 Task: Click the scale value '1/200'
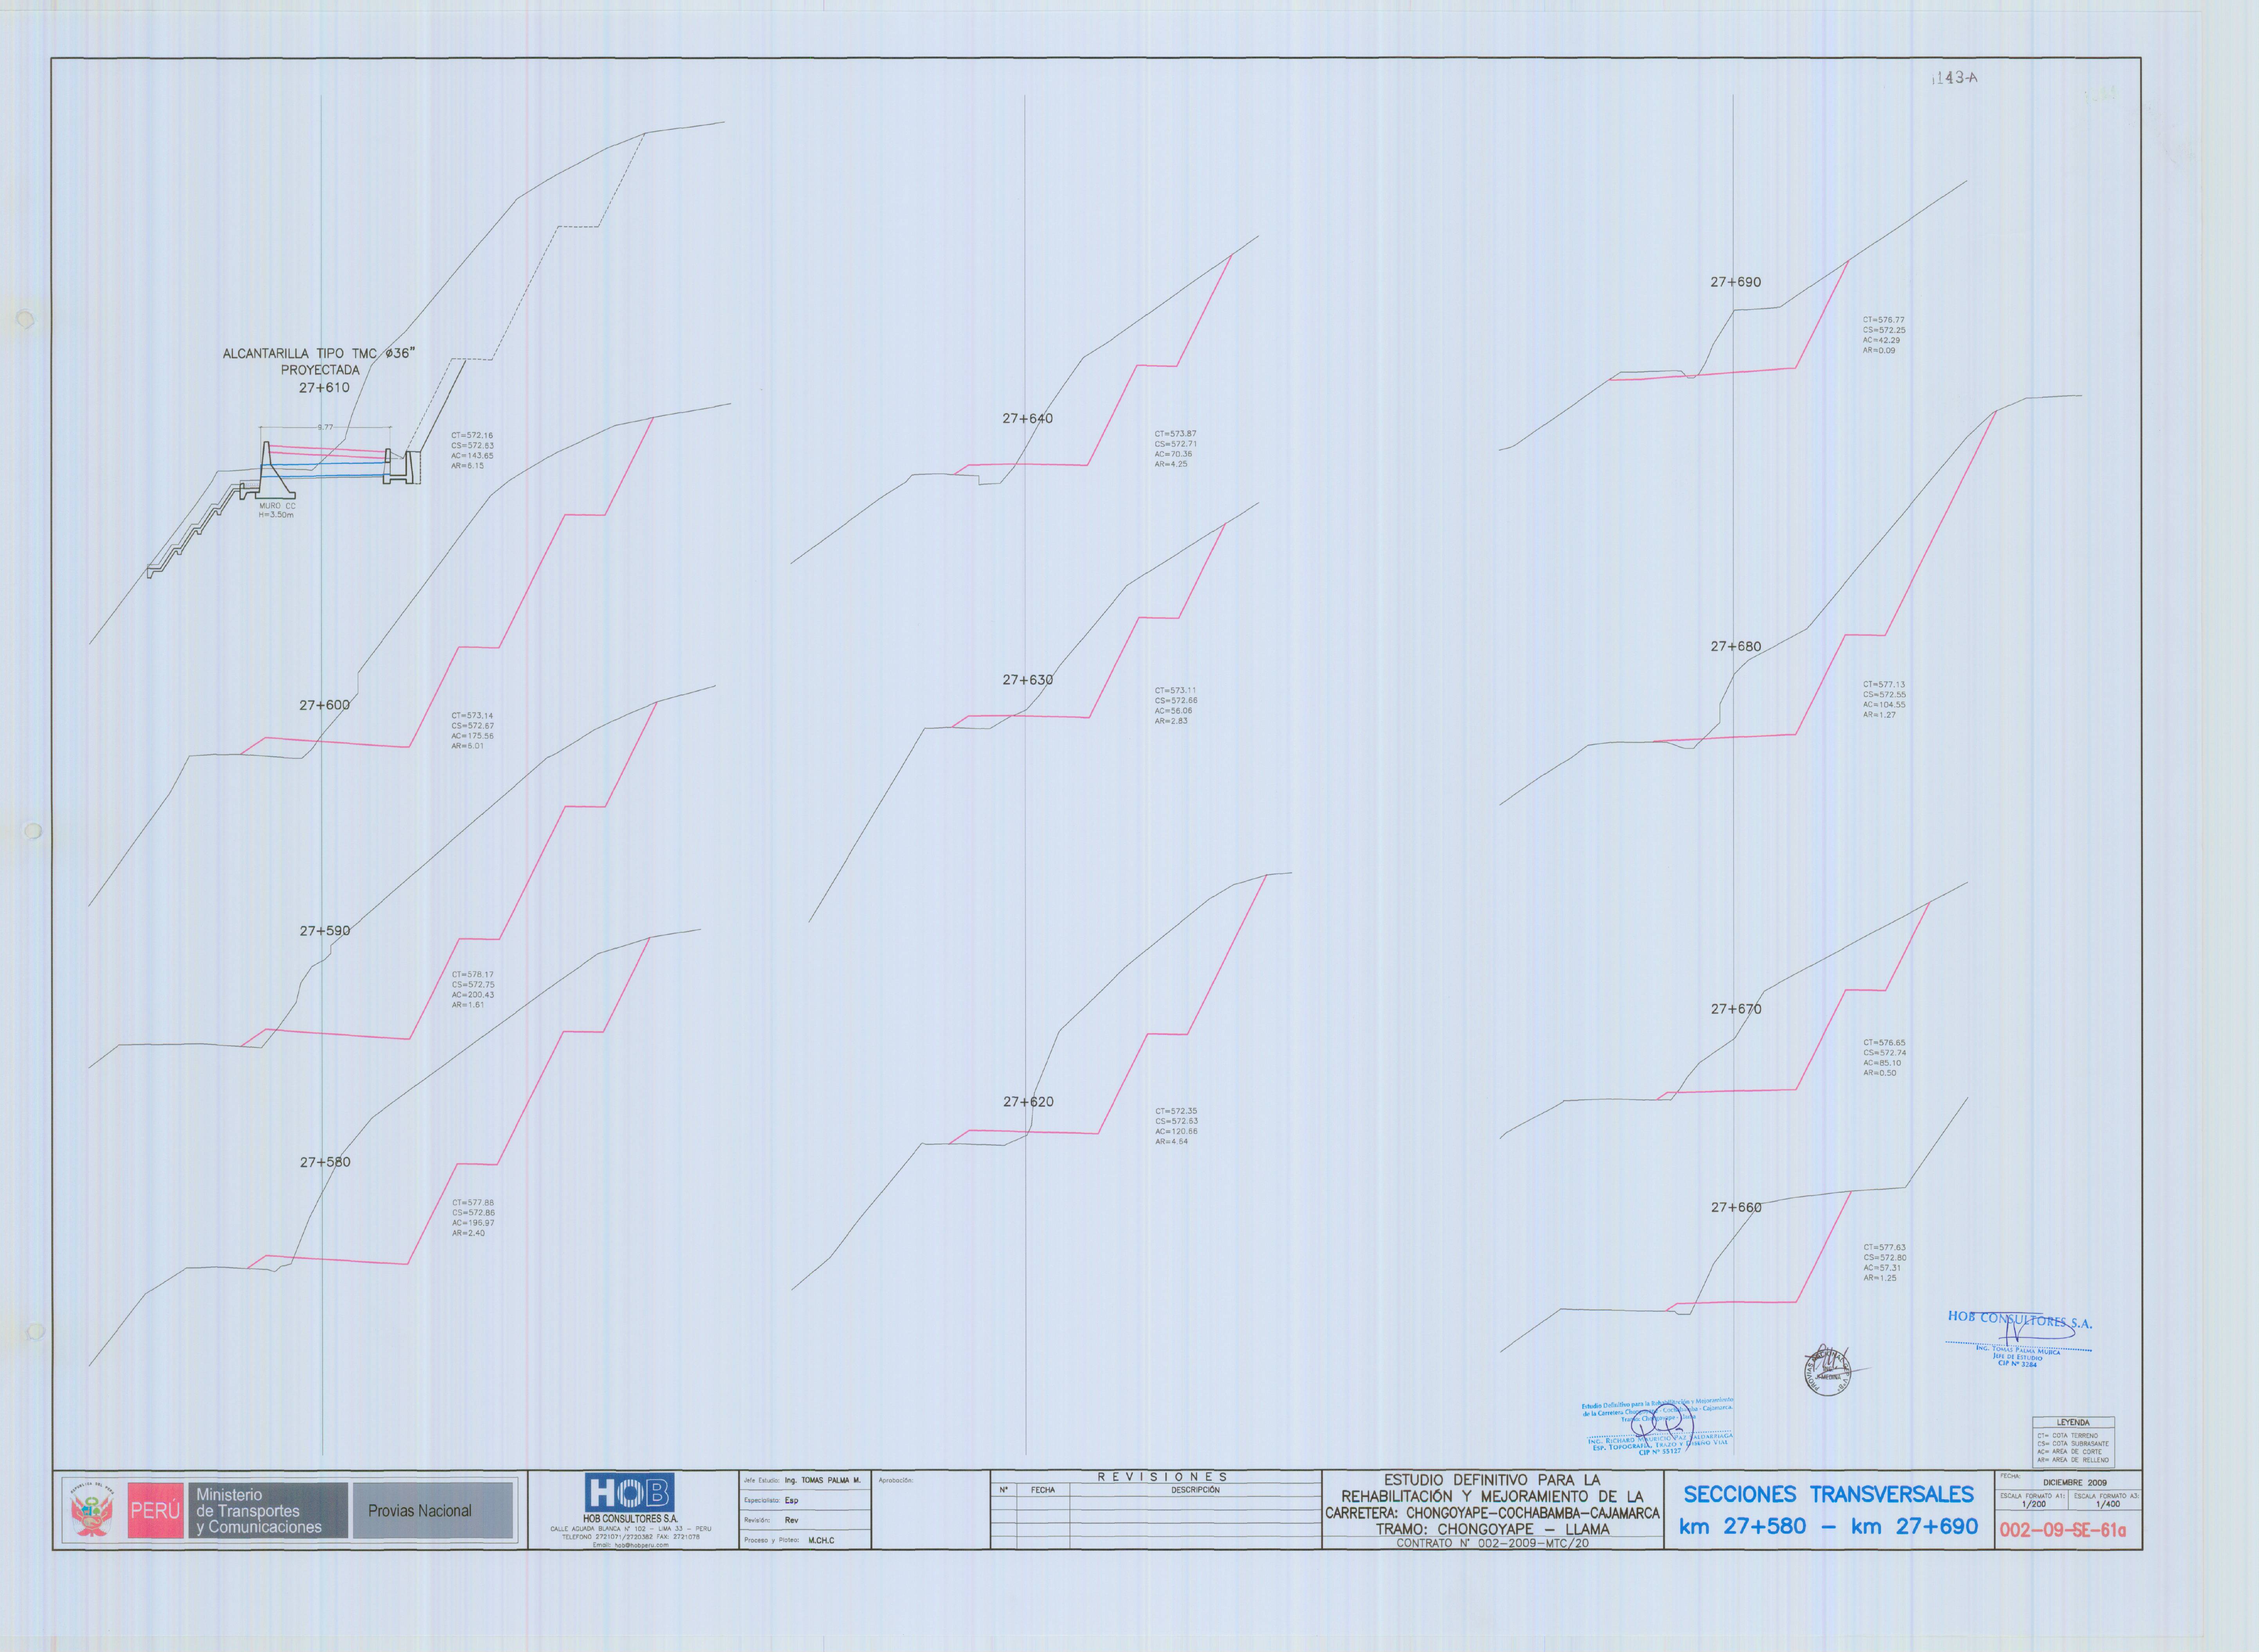(2033, 1504)
